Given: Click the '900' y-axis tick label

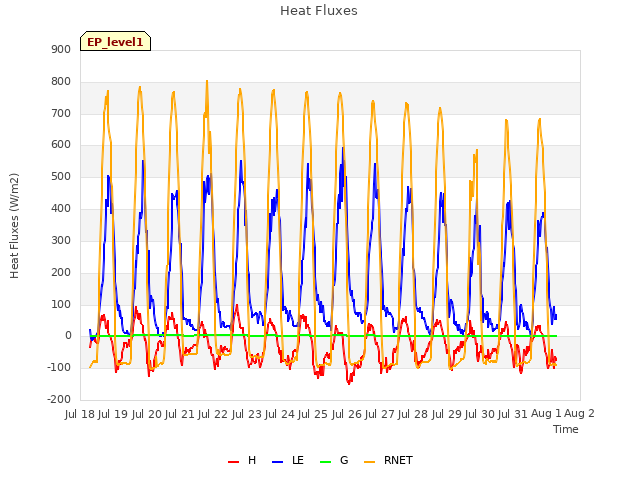Looking at the screenshot, I should [61, 49].
